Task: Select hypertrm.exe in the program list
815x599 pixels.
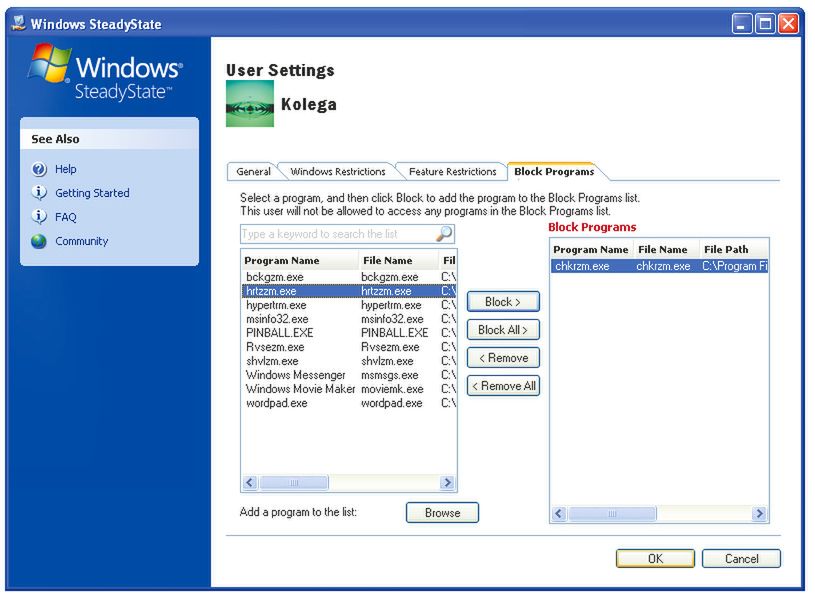Action: [349, 305]
